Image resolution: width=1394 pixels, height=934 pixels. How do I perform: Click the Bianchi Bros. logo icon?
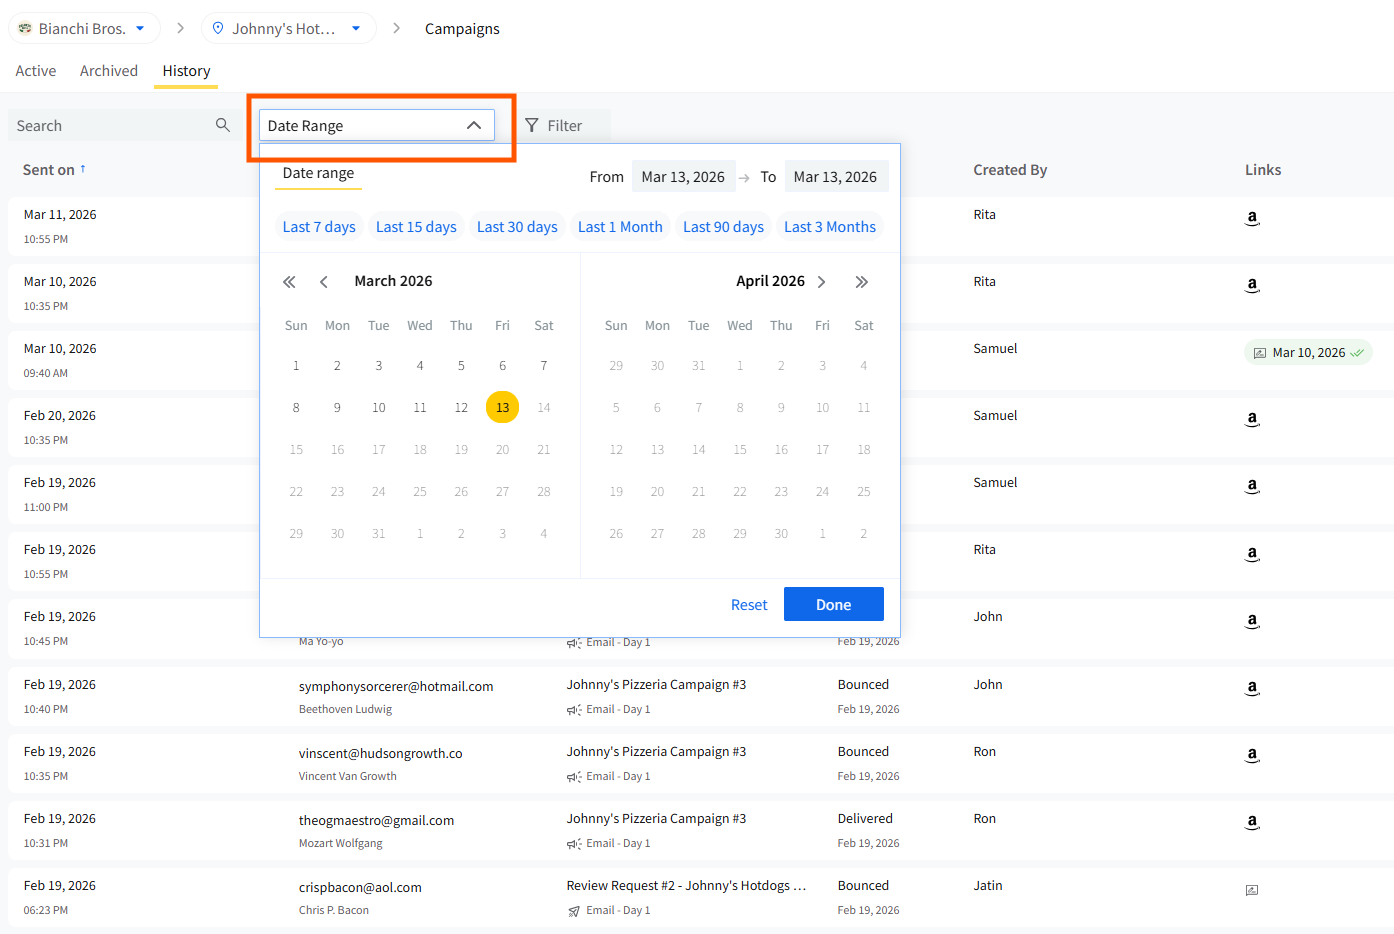tap(25, 28)
